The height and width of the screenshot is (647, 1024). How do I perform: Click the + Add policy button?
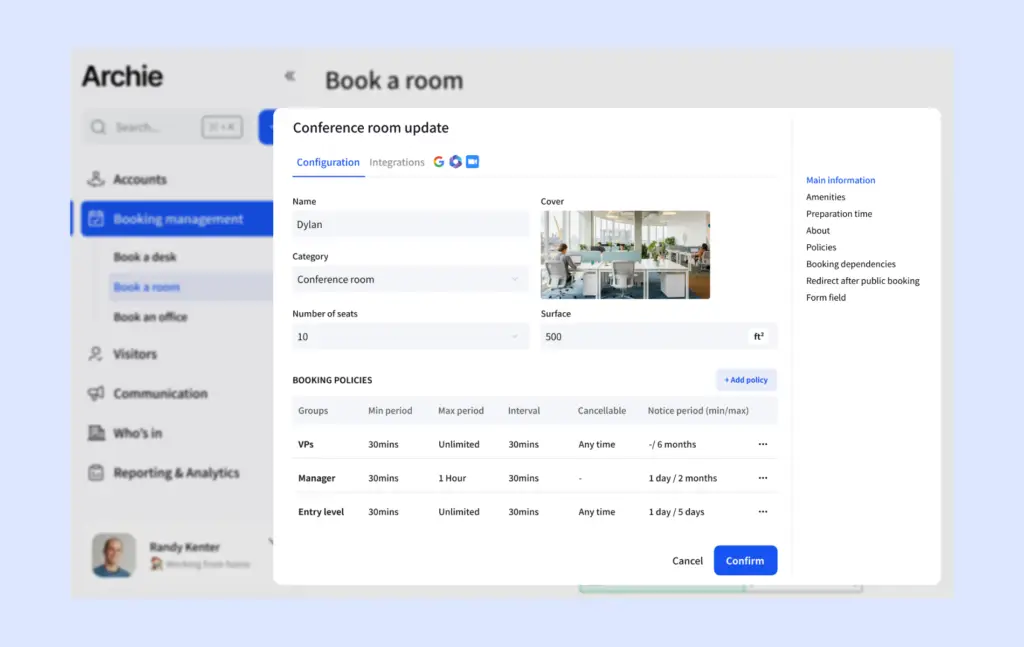pos(746,380)
